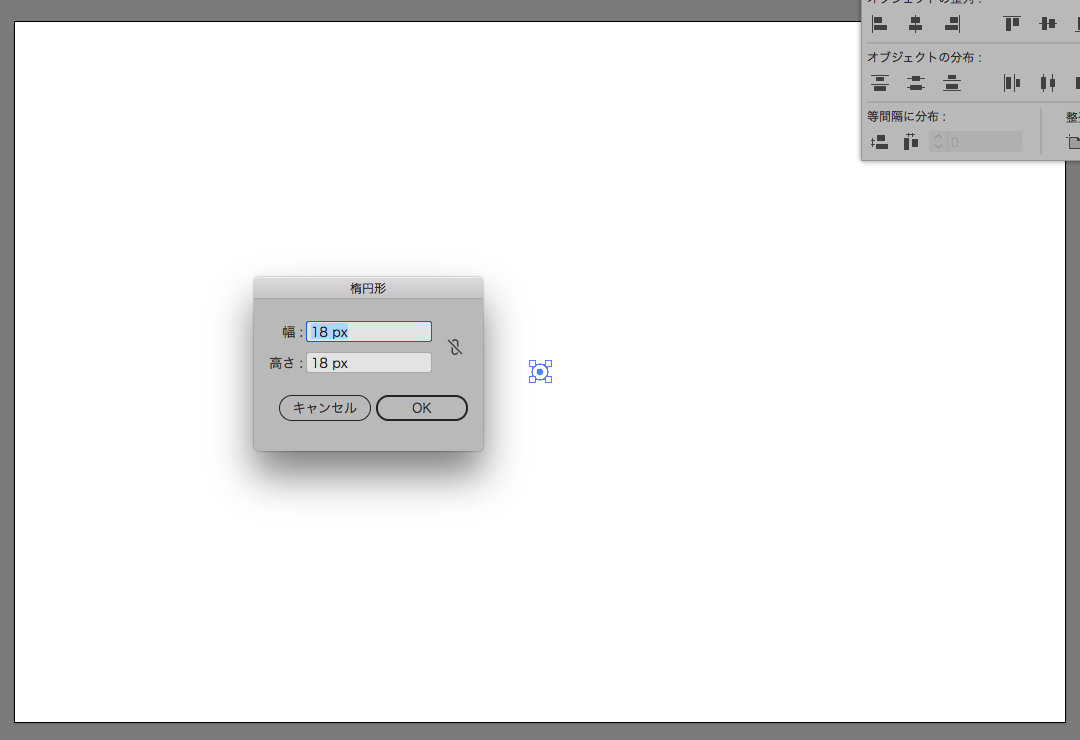Click horizontal align center icon
This screenshot has height=740, width=1080.
point(915,24)
